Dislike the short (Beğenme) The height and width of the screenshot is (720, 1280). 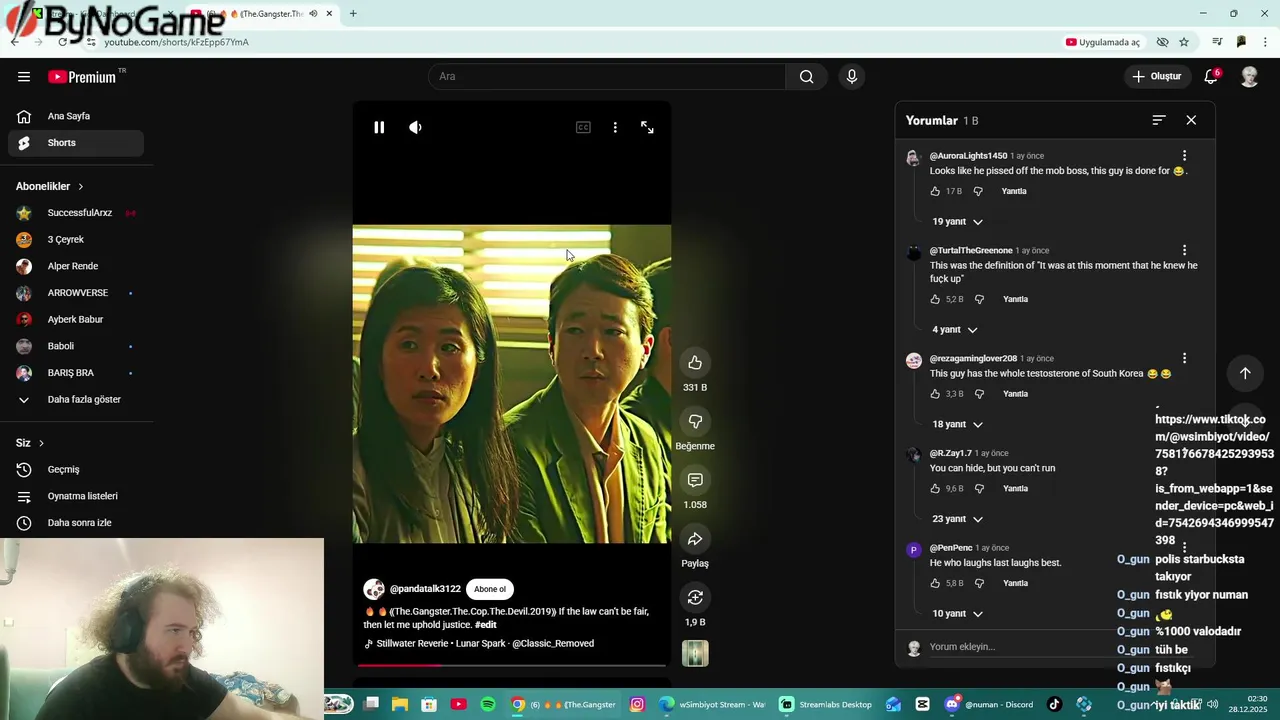pos(695,422)
